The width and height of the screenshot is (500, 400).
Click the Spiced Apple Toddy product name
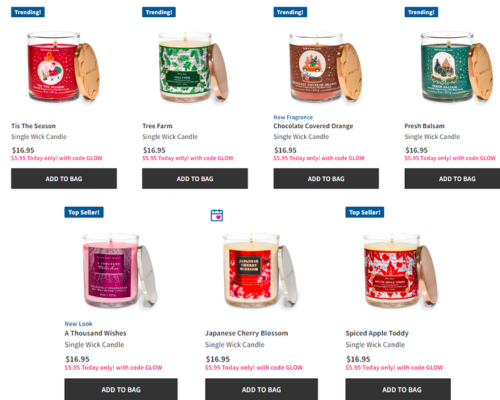tap(377, 333)
